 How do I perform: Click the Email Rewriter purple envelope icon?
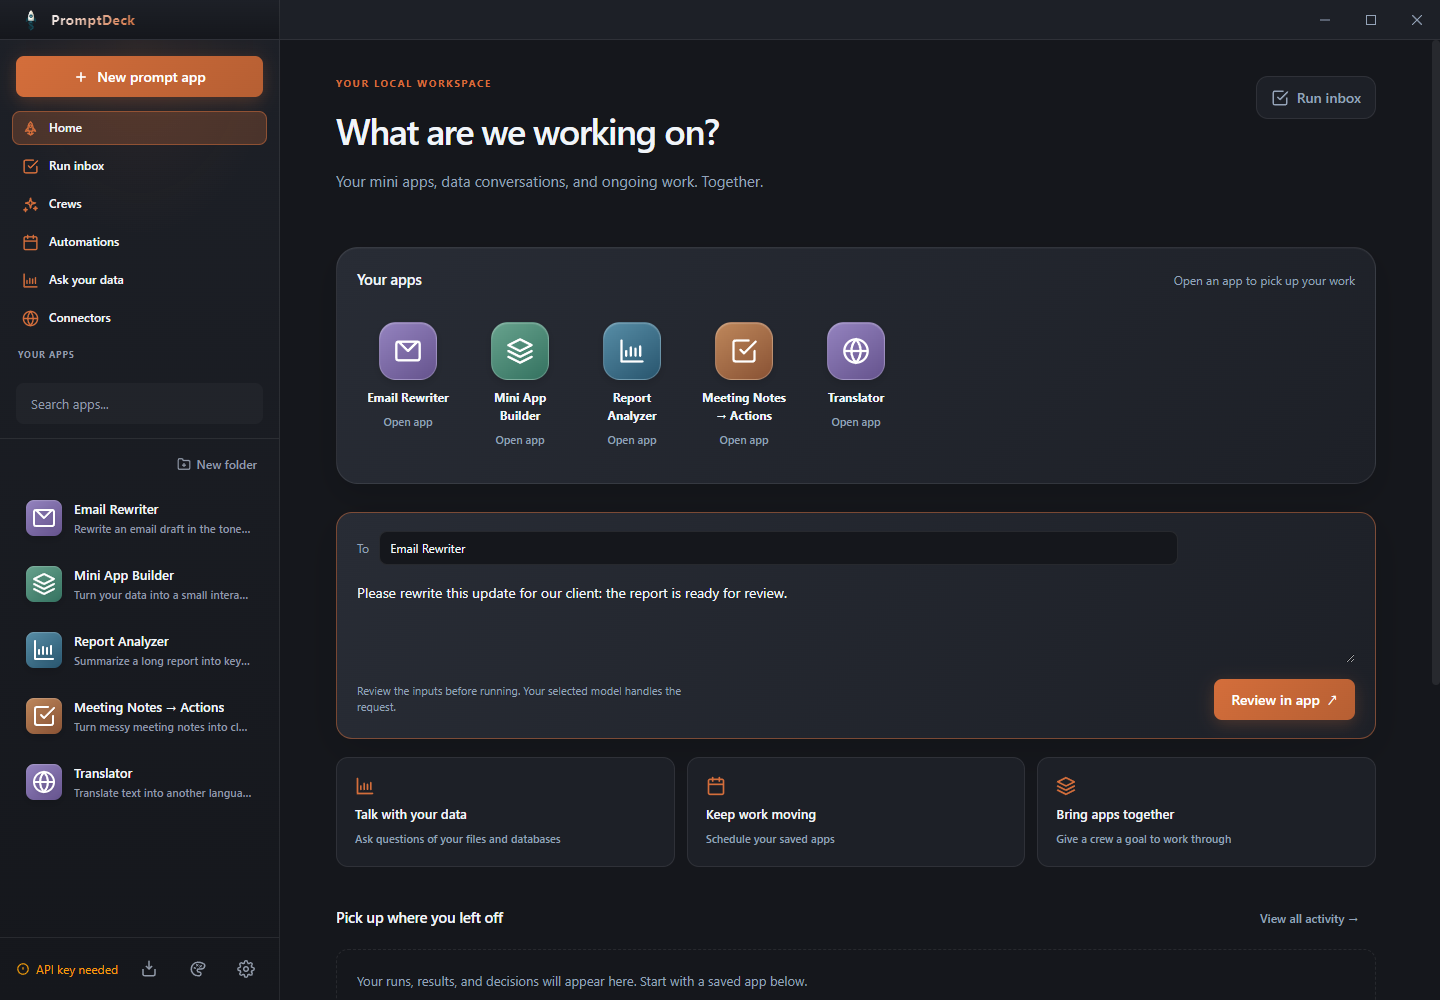(408, 351)
